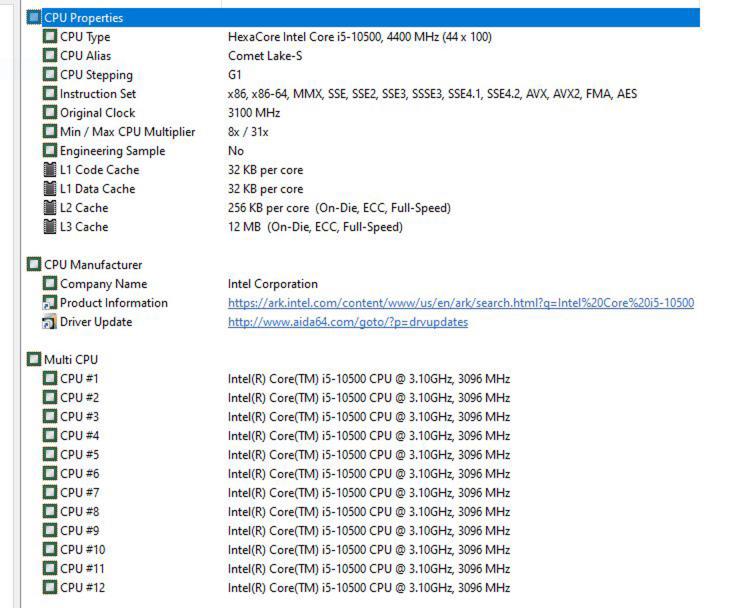Screen dimensions: 744x608
Task: Select the CPU #12 label
Action: pyautogui.click(x=82, y=588)
